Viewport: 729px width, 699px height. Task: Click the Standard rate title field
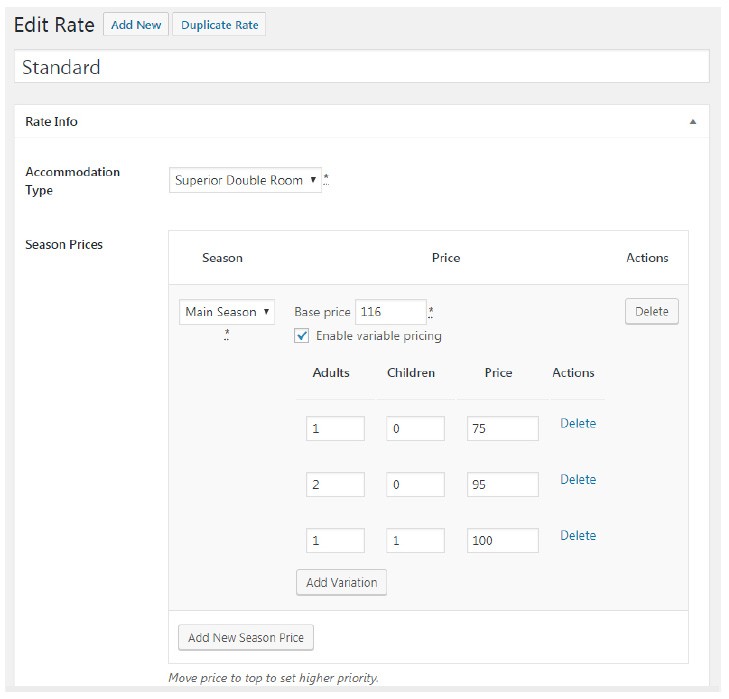tap(362, 67)
